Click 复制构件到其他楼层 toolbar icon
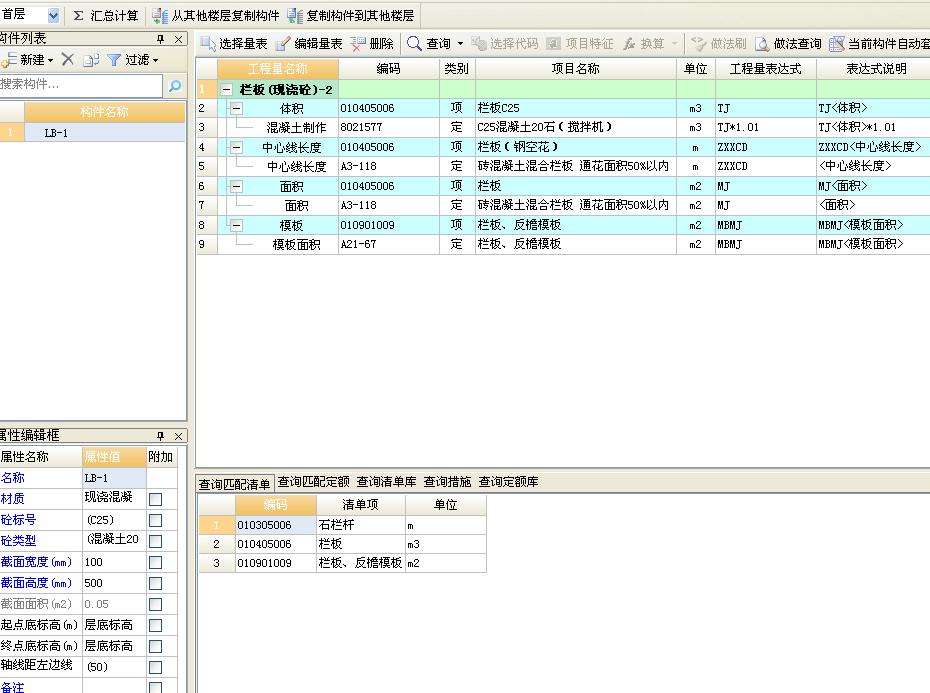The height and width of the screenshot is (693, 930). 295,16
